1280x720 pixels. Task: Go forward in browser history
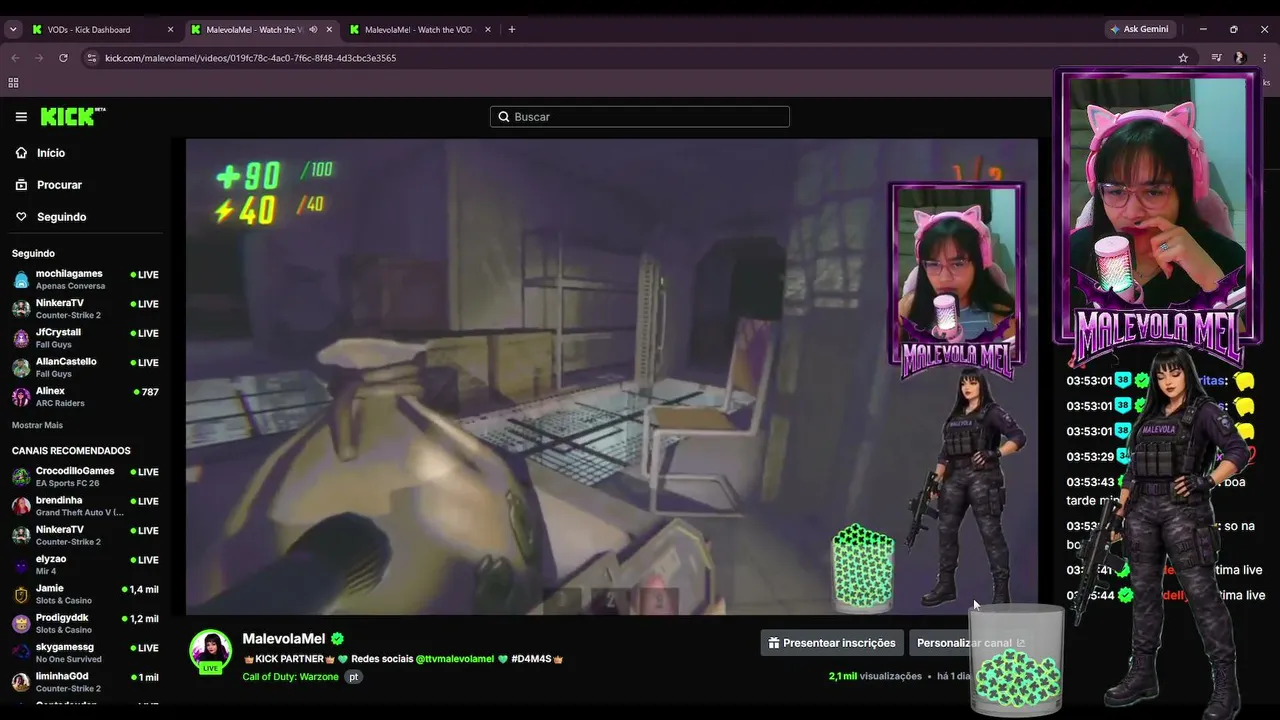tap(39, 58)
